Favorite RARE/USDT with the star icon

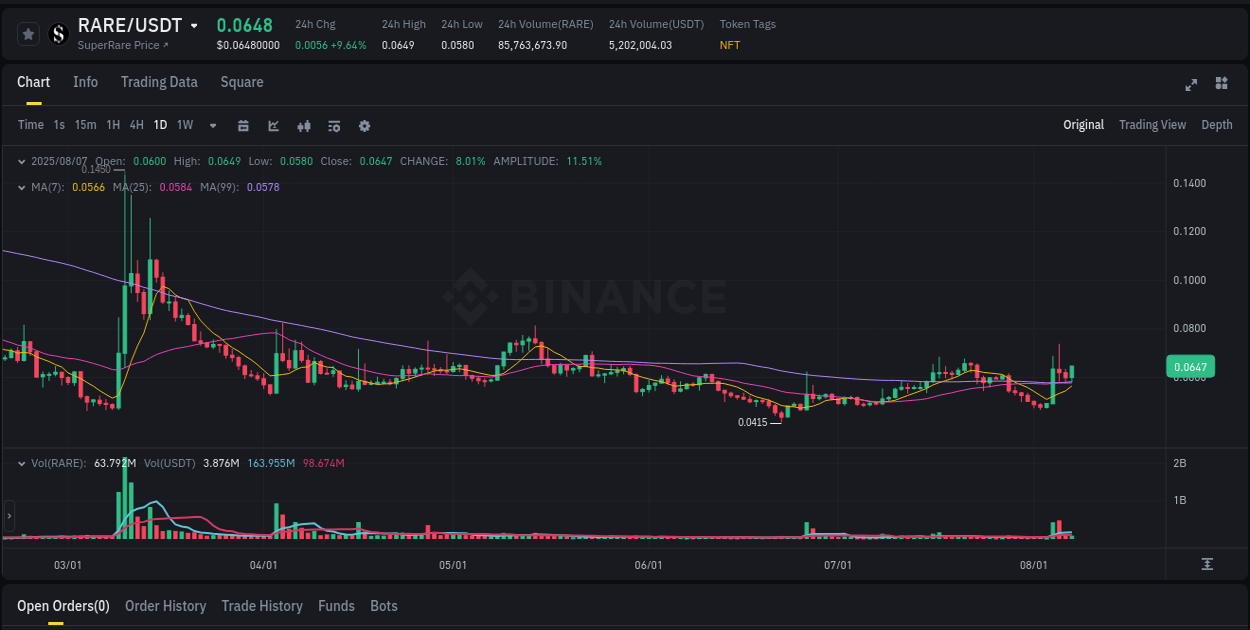pos(28,33)
